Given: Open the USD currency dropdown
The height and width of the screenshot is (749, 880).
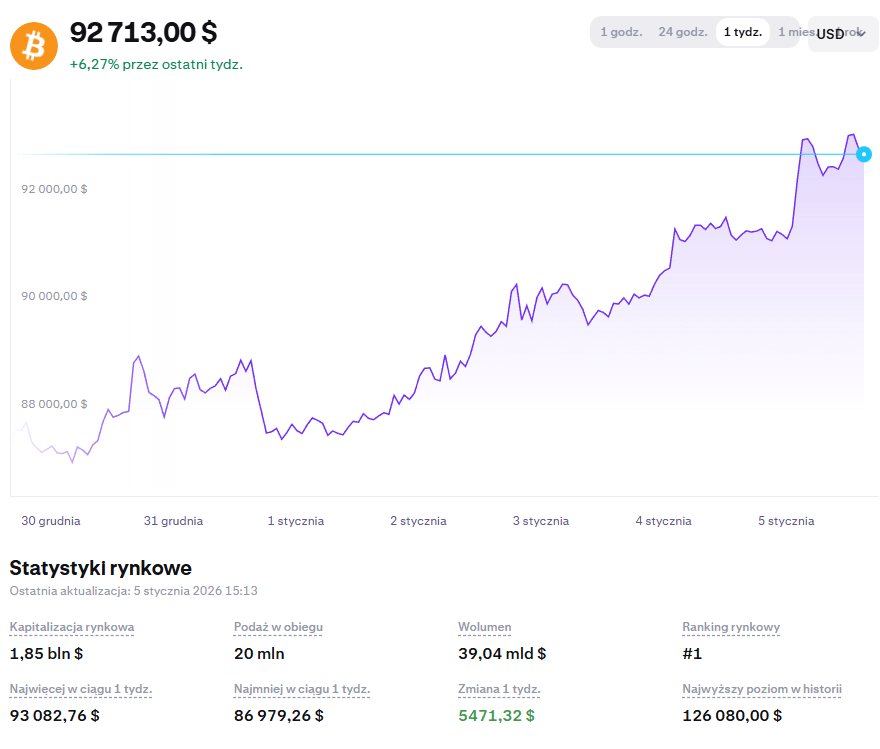Looking at the screenshot, I should pyautogui.click(x=841, y=34).
